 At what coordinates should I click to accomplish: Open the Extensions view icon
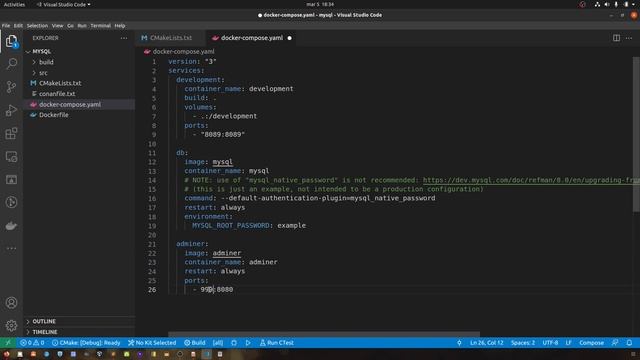[x=11, y=133]
